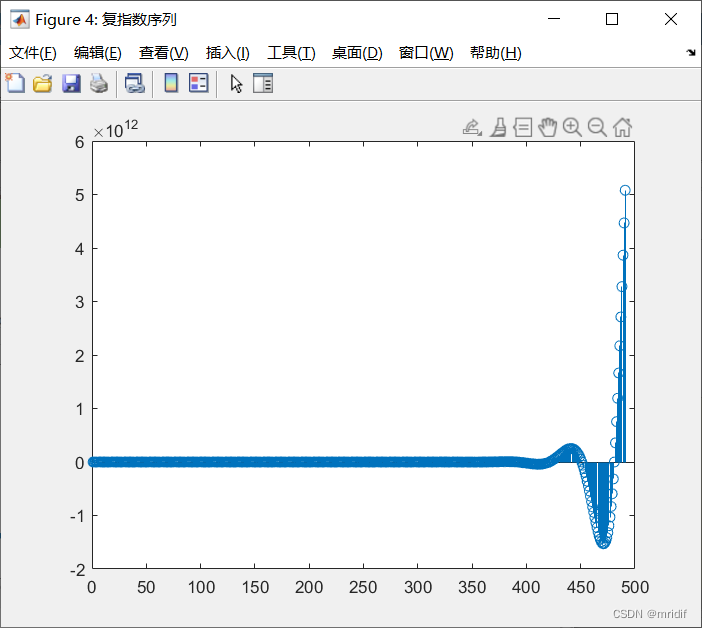
Task: Open the 文件(F) menu
Action: (33, 53)
